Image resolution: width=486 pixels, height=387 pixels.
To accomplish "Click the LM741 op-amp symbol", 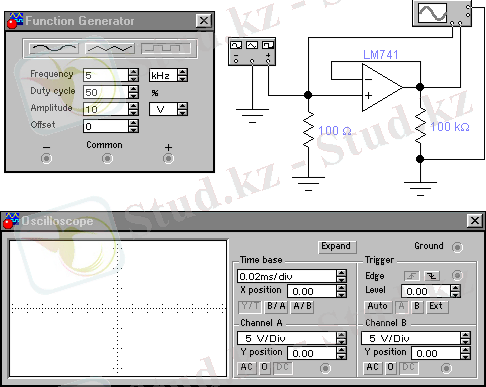I will pos(382,87).
